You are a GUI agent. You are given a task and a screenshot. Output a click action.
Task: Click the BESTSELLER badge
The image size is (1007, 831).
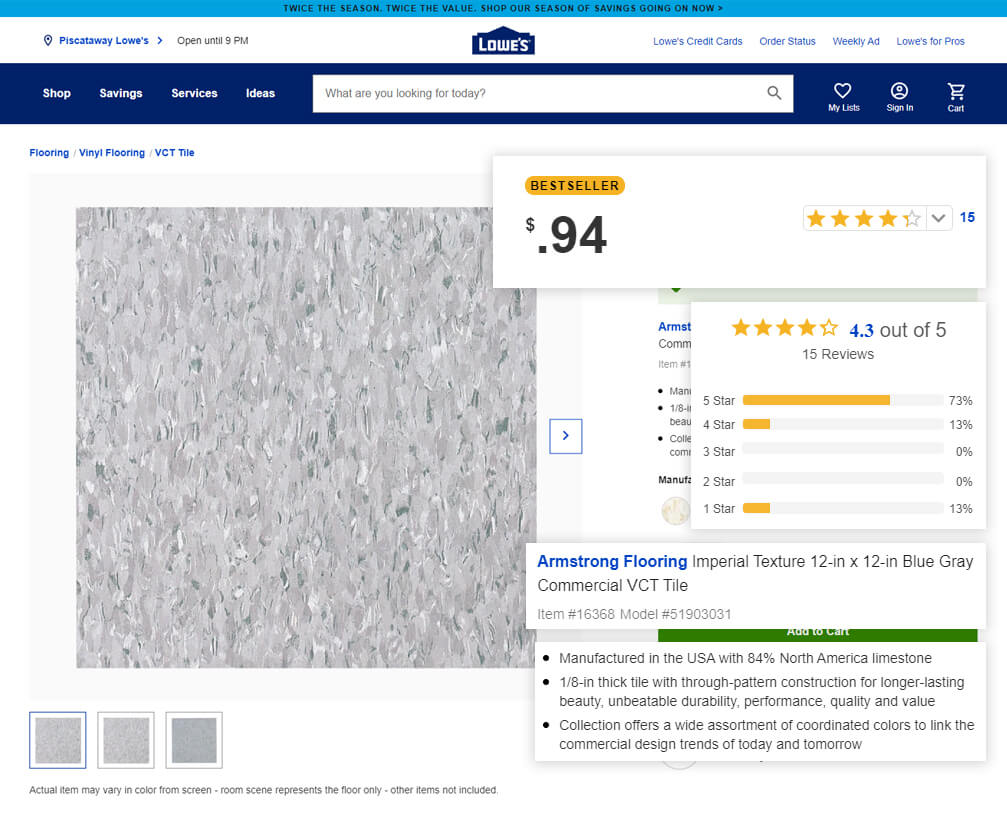coord(575,186)
